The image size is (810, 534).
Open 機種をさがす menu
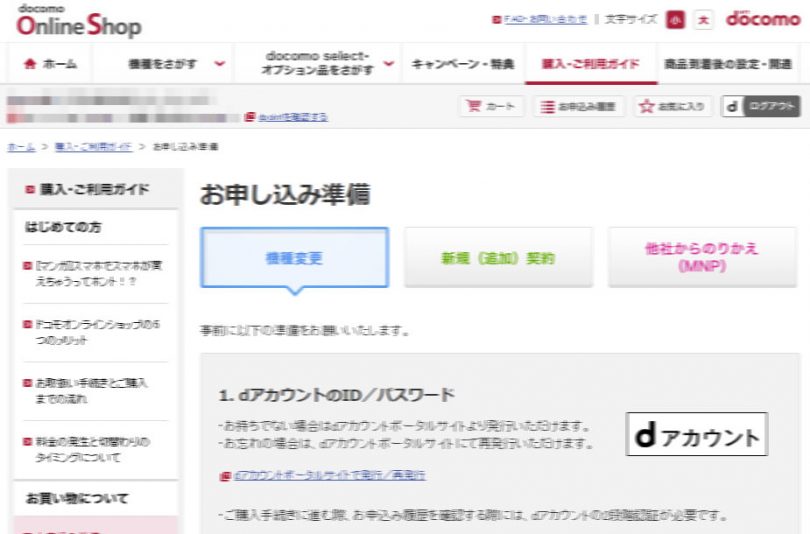tap(162, 64)
